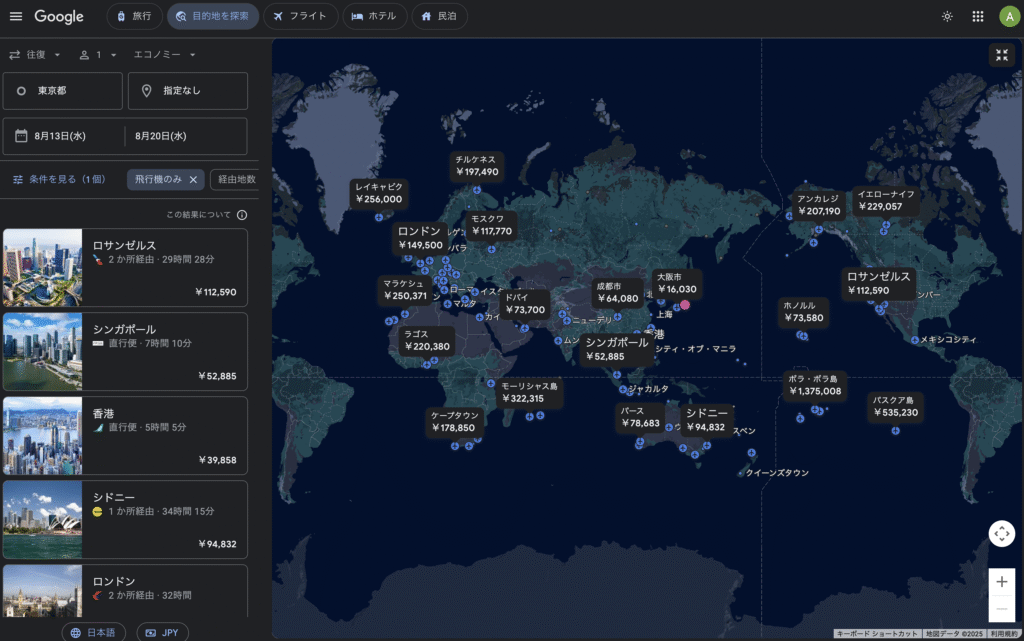Image resolution: width=1024 pixels, height=641 pixels.
Task: Click the calendar icon by 8月13日(水)
Action: click(x=21, y=136)
